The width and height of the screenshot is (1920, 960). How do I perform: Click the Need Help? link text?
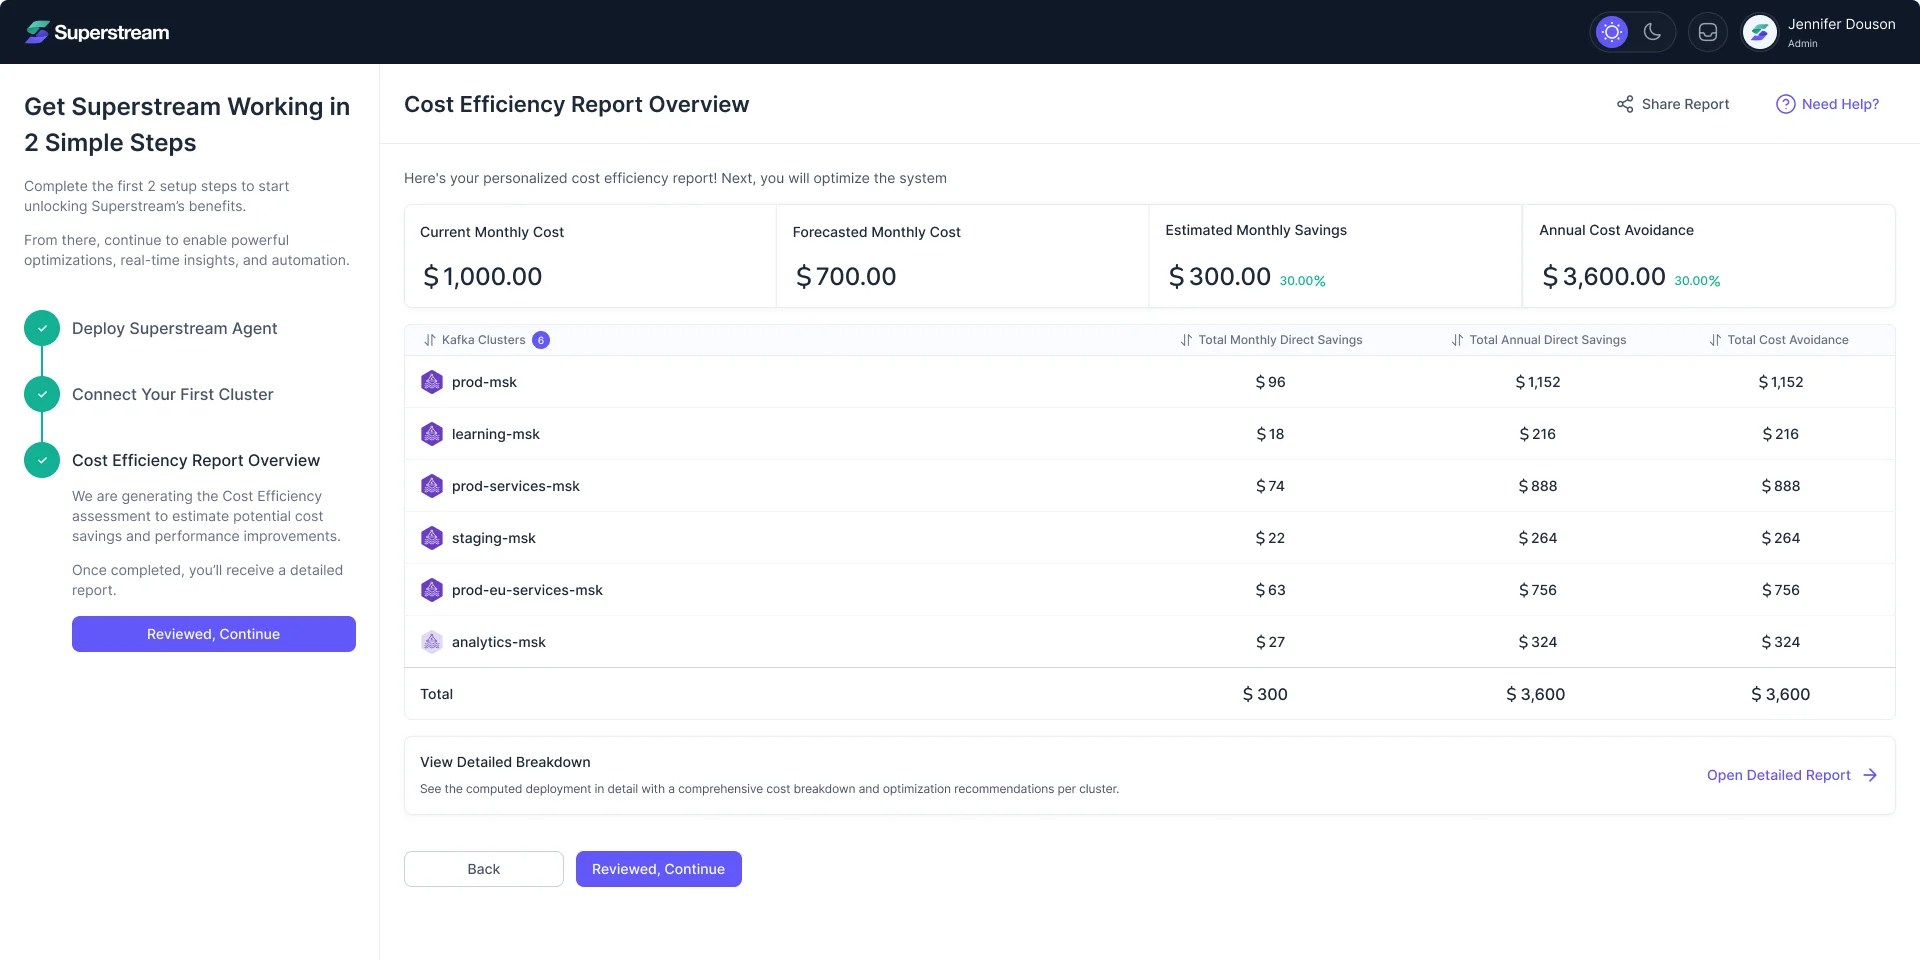pyautogui.click(x=1840, y=104)
